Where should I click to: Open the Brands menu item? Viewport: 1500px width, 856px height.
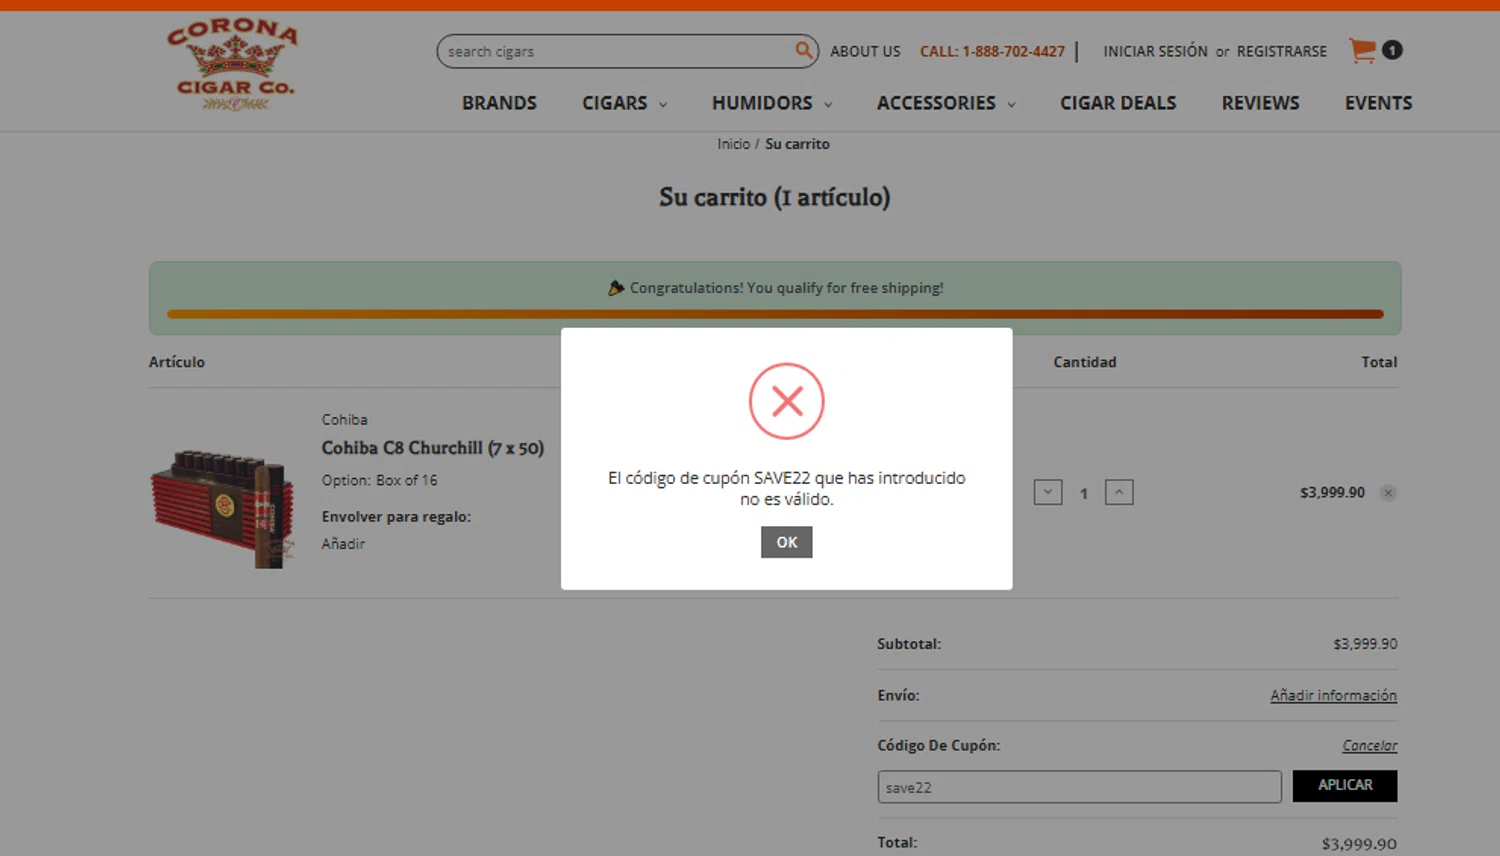(x=499, y=103)
